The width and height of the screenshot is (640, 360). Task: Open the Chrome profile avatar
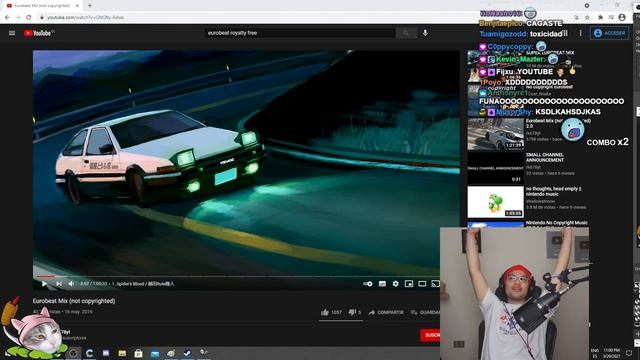pyautogui.click(x=622, y=18)
